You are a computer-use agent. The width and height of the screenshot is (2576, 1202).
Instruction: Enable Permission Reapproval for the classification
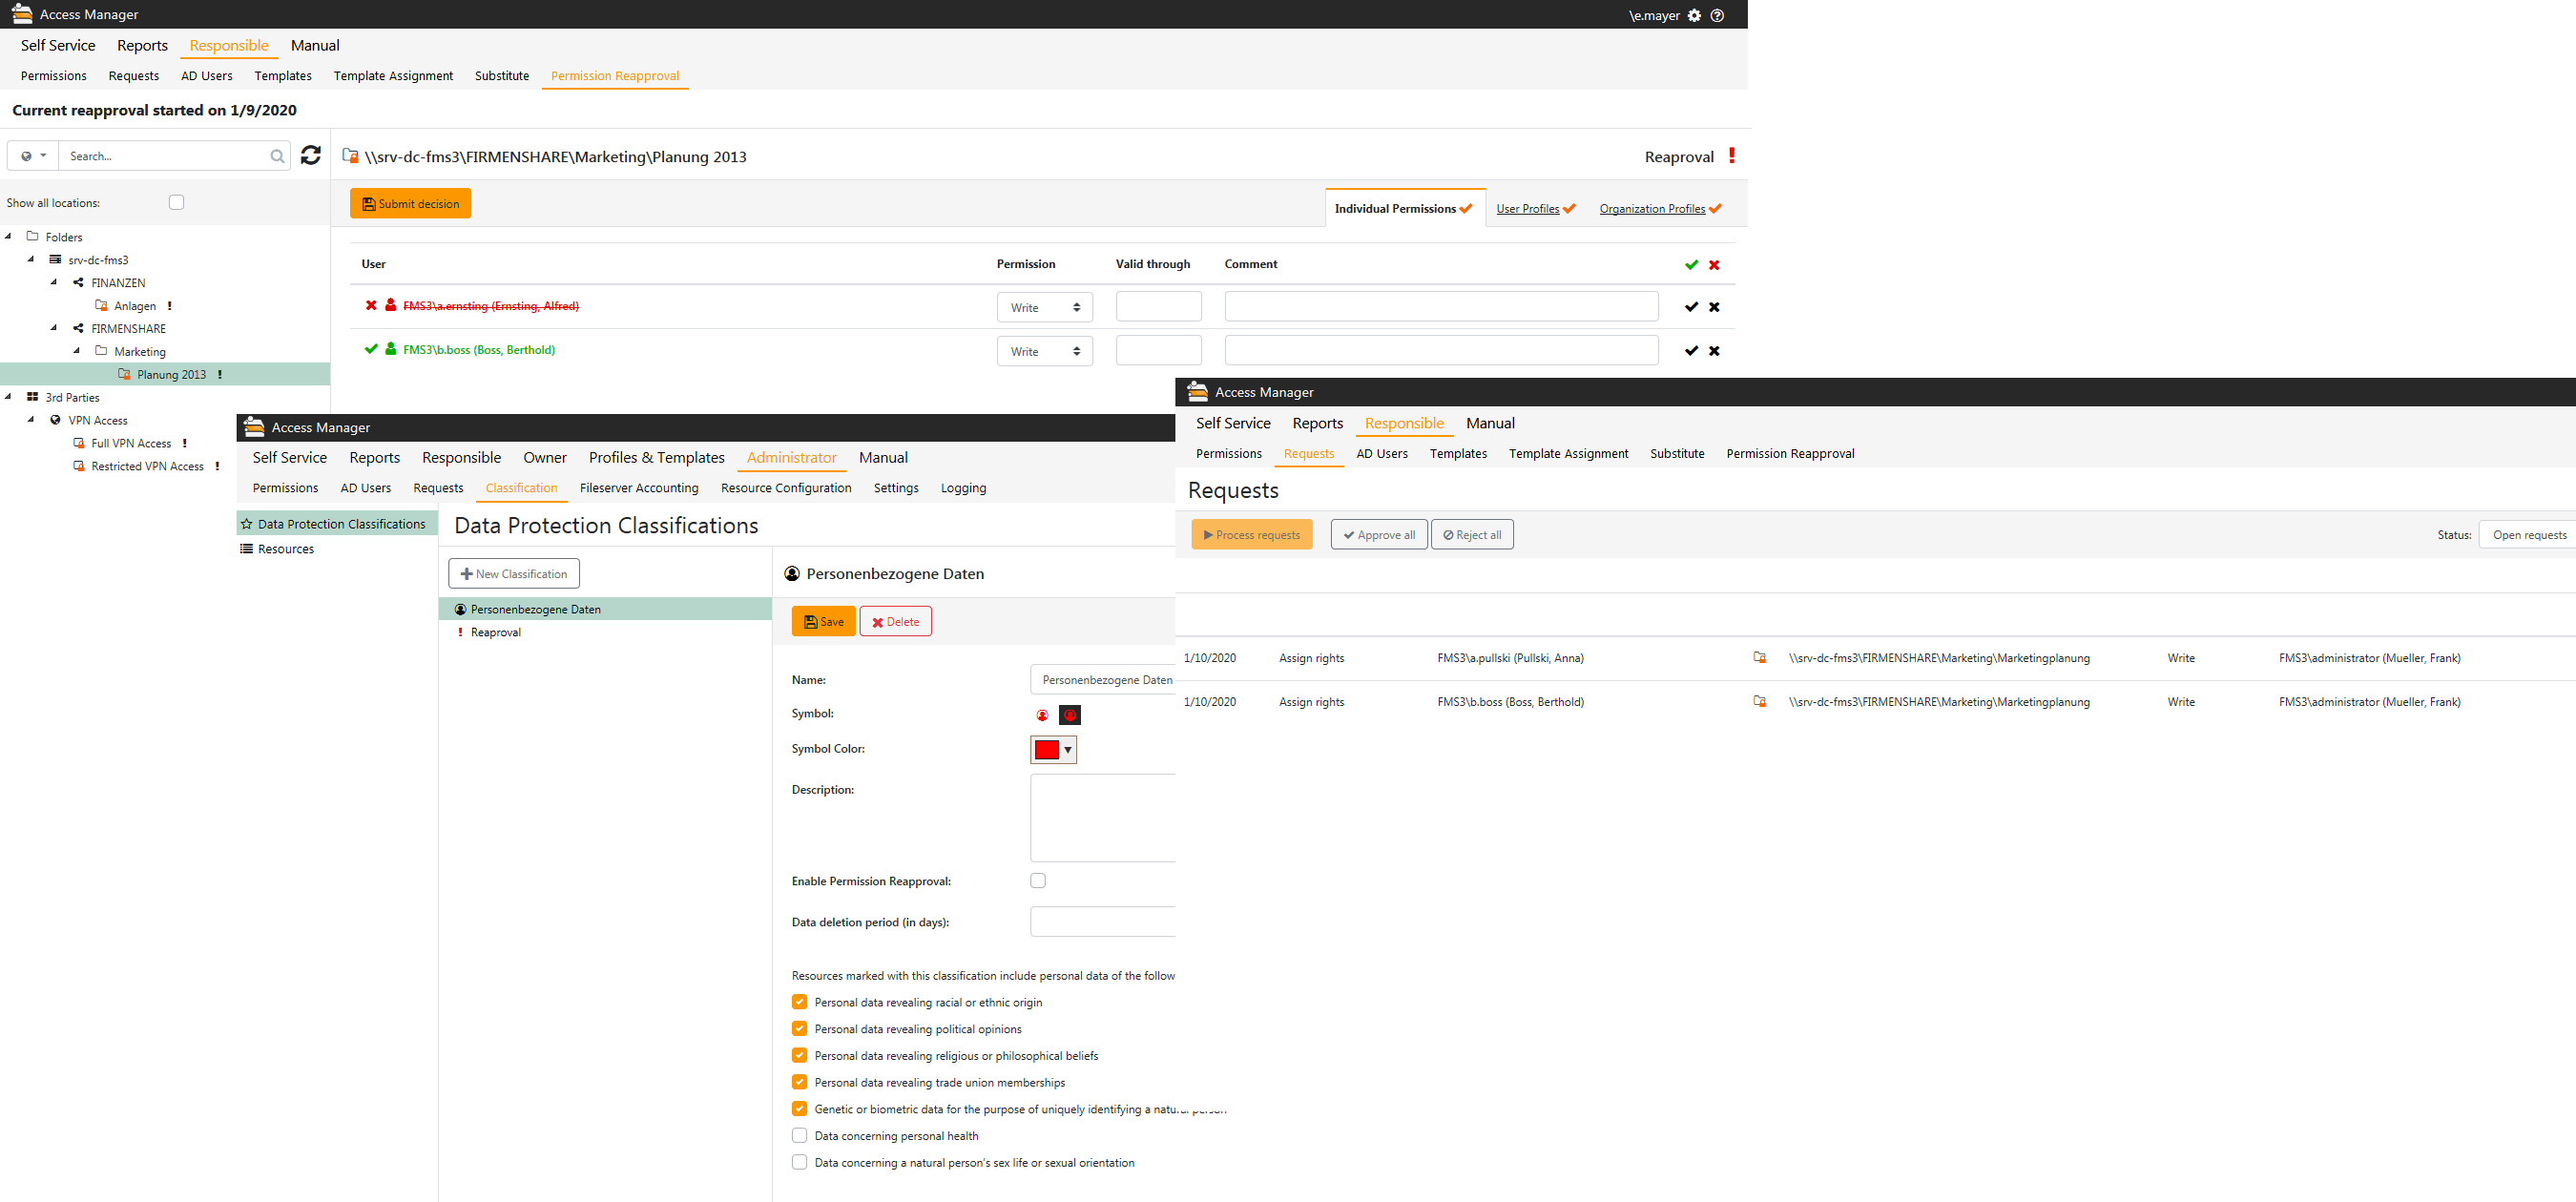click(x=1037, y=880)
